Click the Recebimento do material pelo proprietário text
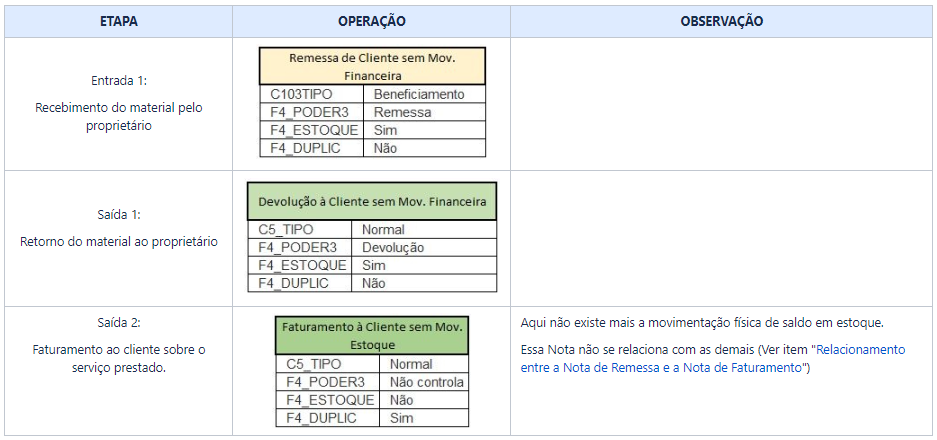The width and height of the screenshot is (937, 440). [118, 117]
